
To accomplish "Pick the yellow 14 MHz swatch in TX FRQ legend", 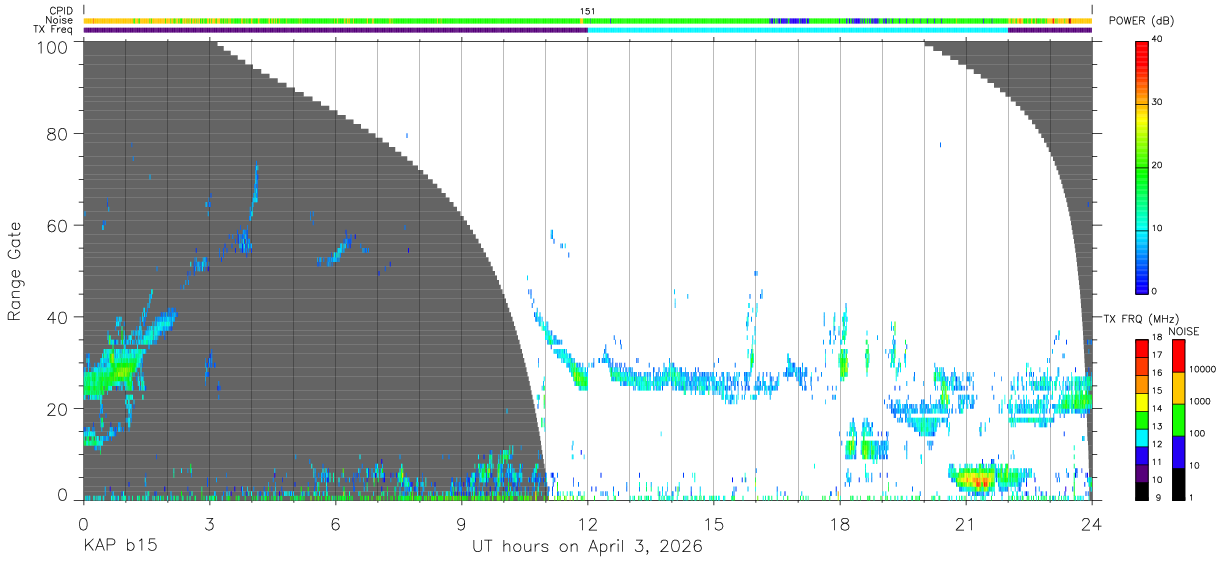I will coord(1142,401).
